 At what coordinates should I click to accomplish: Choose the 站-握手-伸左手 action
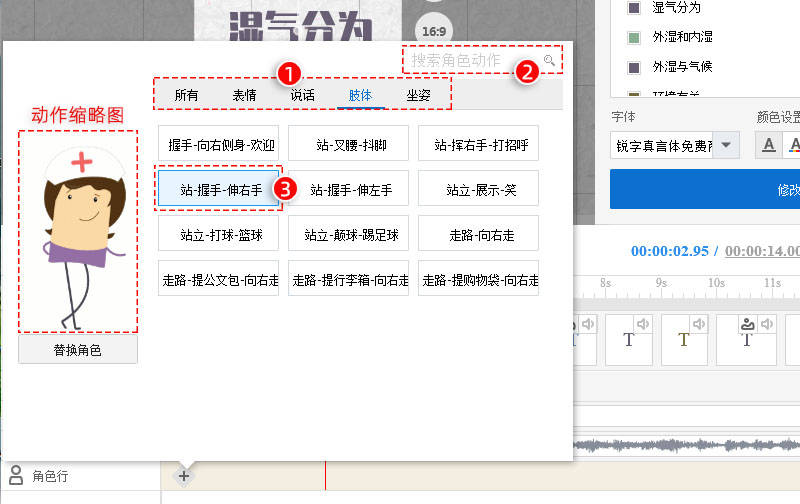coord(348,188)
